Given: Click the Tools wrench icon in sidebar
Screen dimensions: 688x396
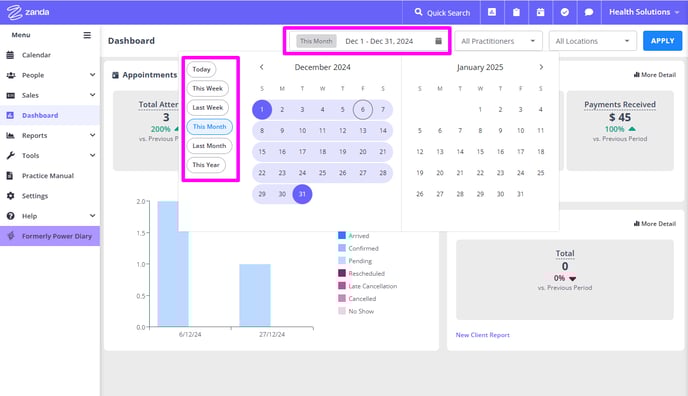Looking at the screenshot, I should pyautogui.click(x=11, y=155).
